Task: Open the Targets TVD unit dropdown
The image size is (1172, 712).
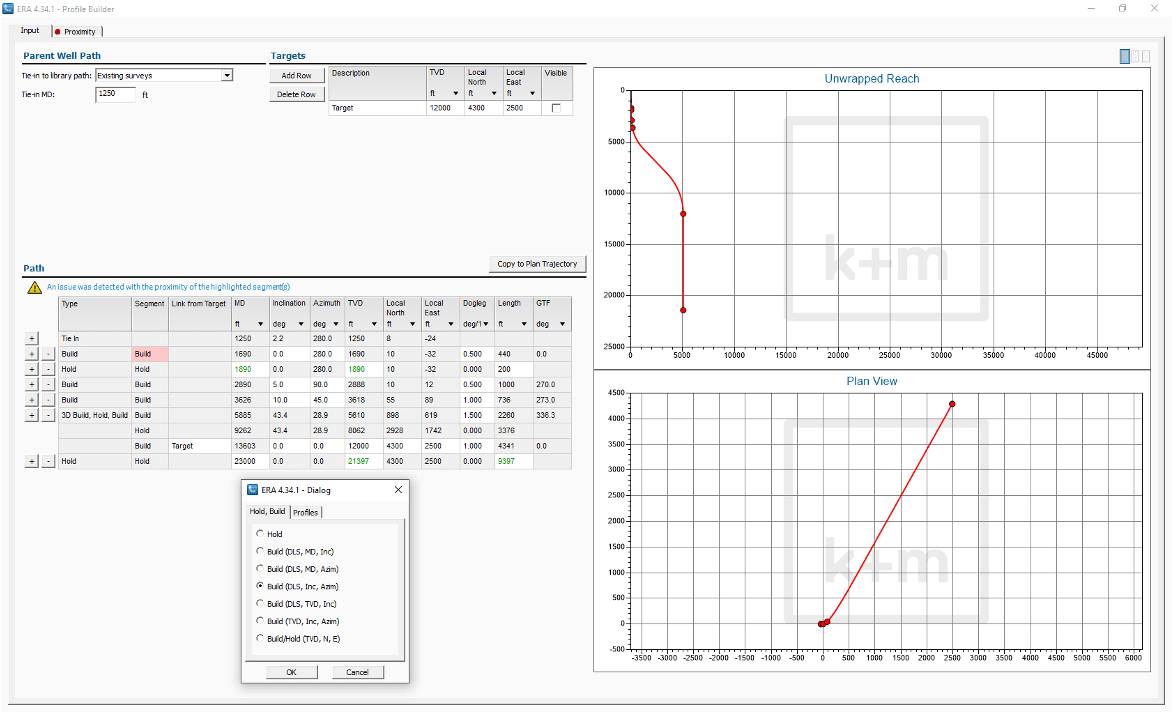Action: point(455,93)
